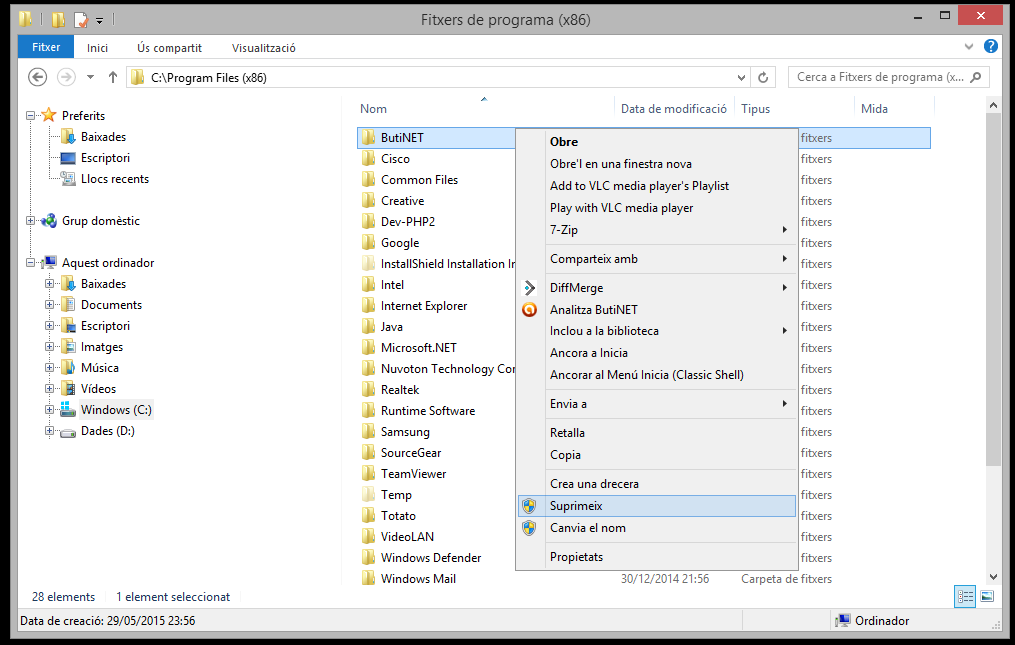
Task: Open the address bar history dropdown
Action: point(741,78)
